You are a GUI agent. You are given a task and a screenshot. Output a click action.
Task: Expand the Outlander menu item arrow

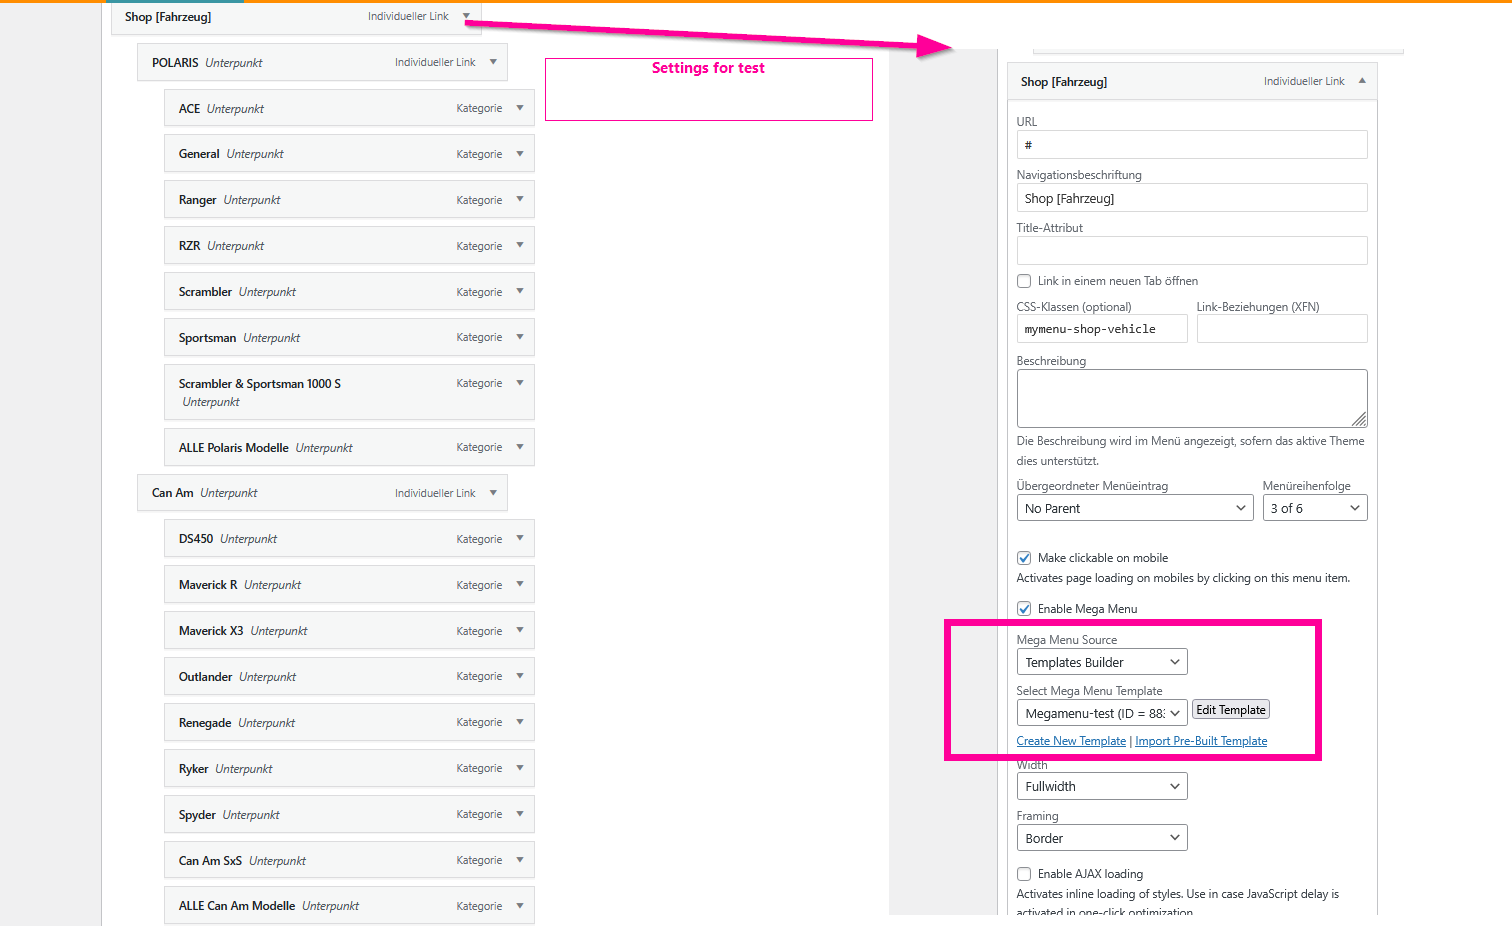520,676
